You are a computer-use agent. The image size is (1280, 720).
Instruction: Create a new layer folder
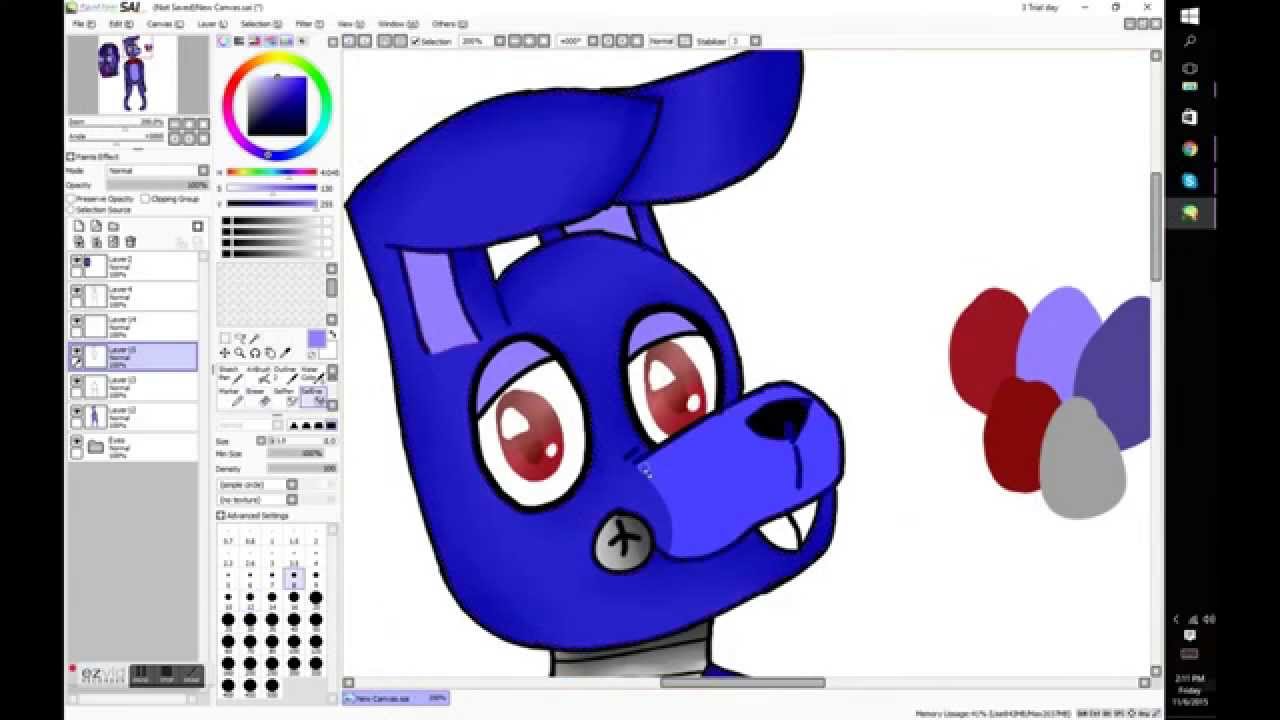tap(113, 227)
